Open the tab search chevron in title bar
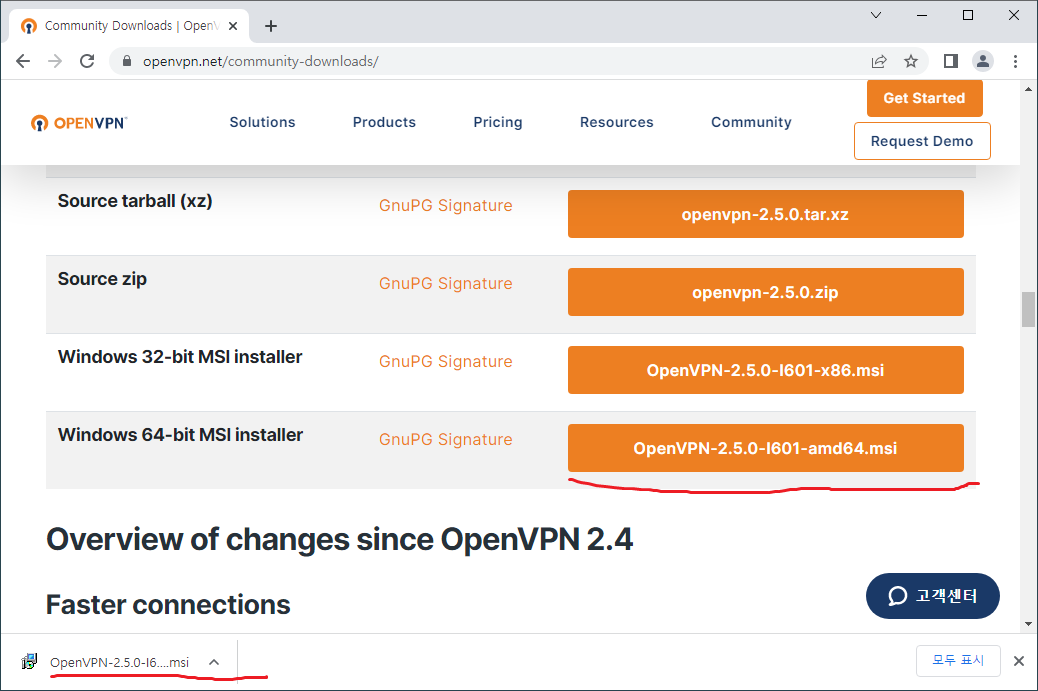The image size is (1038, 691). coord(876,15)
